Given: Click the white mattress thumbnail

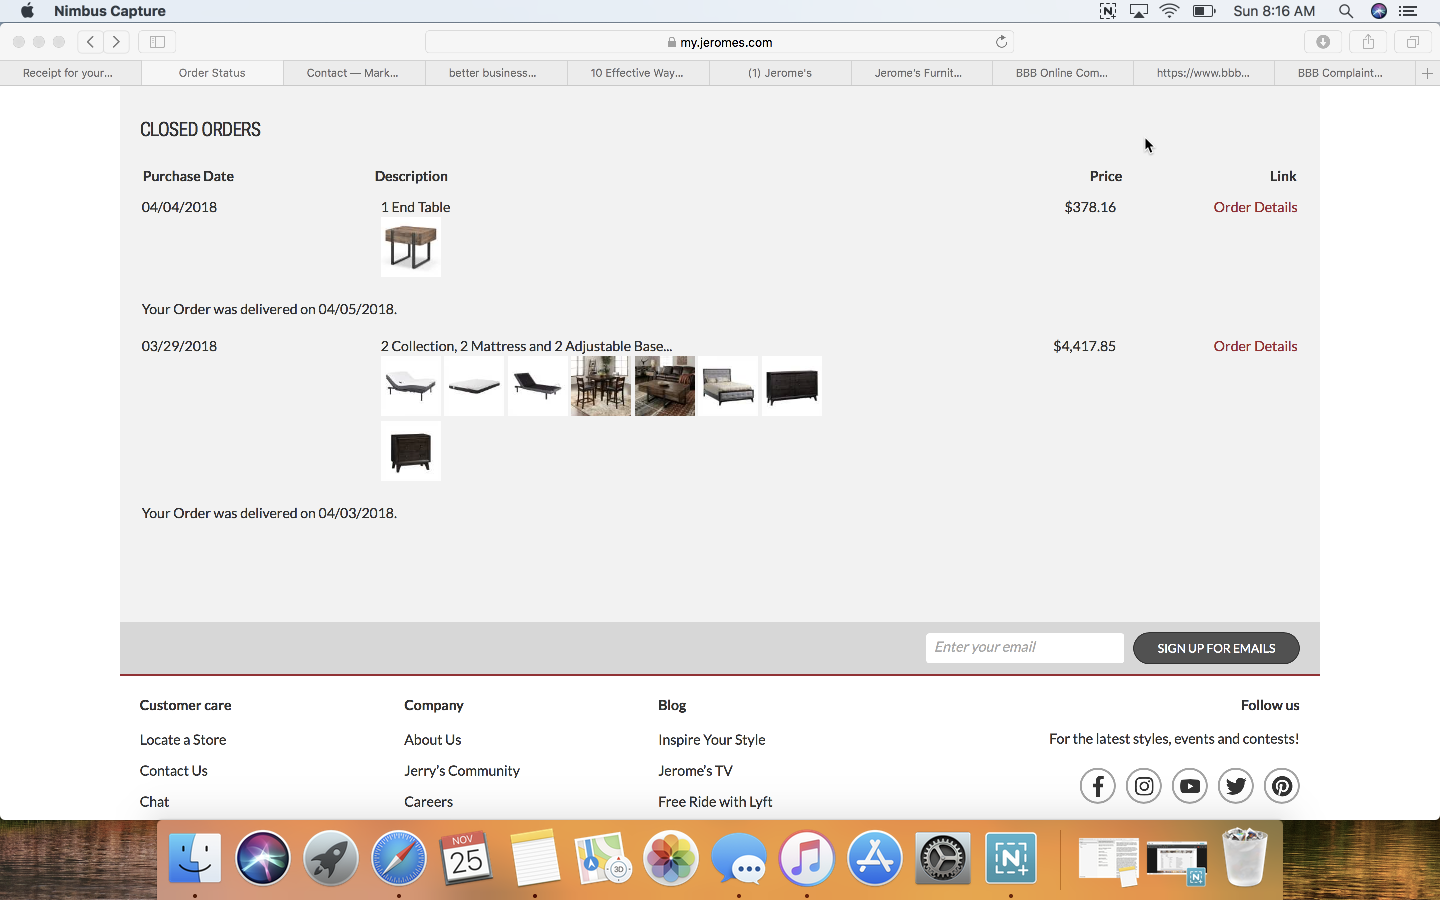Looking at the screenshot, I should [474, 386].
